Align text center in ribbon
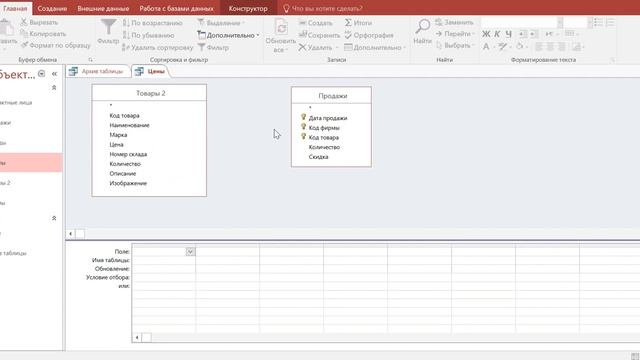Viewport: 640px width, 360px height. point(550,46)
